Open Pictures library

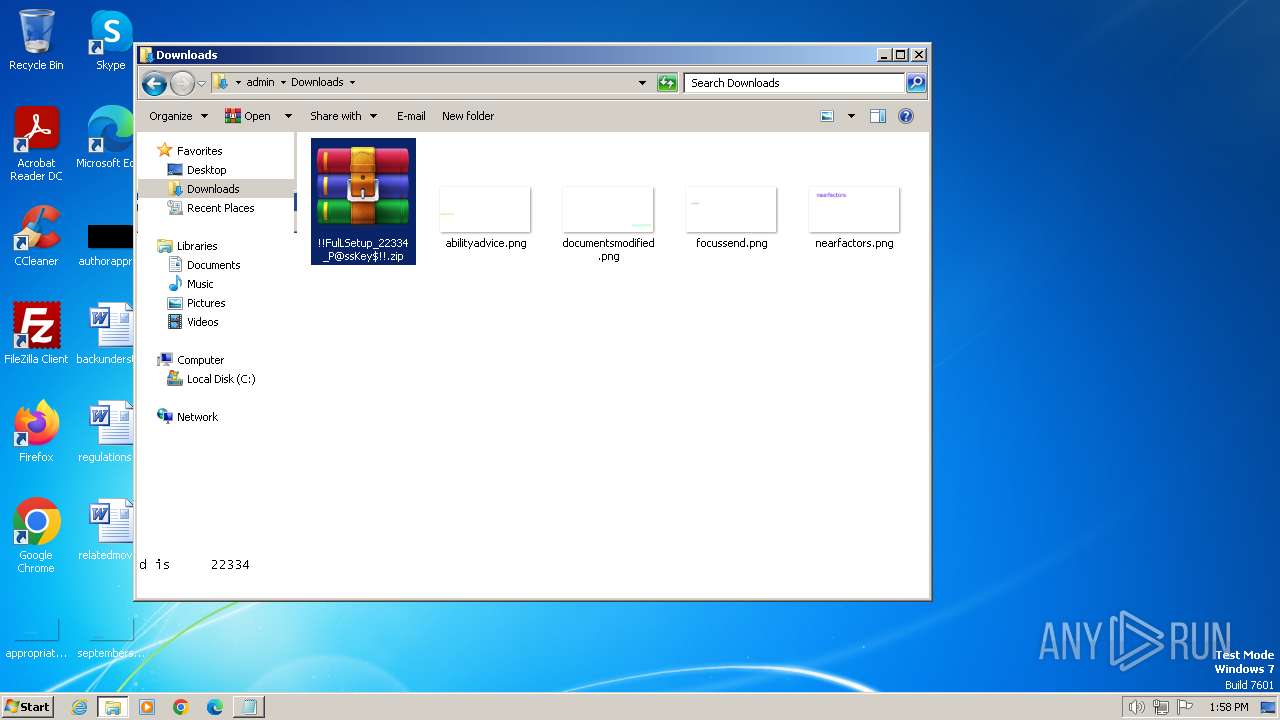206,303
